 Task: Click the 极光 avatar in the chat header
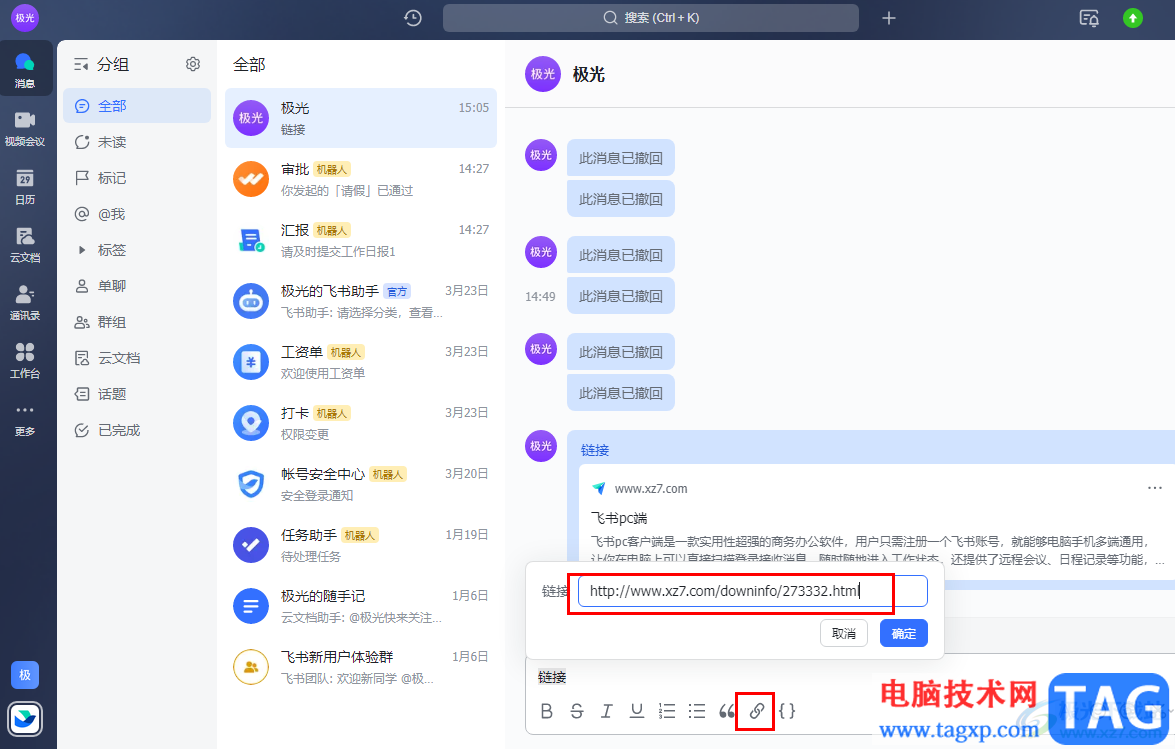coord(543,74)
